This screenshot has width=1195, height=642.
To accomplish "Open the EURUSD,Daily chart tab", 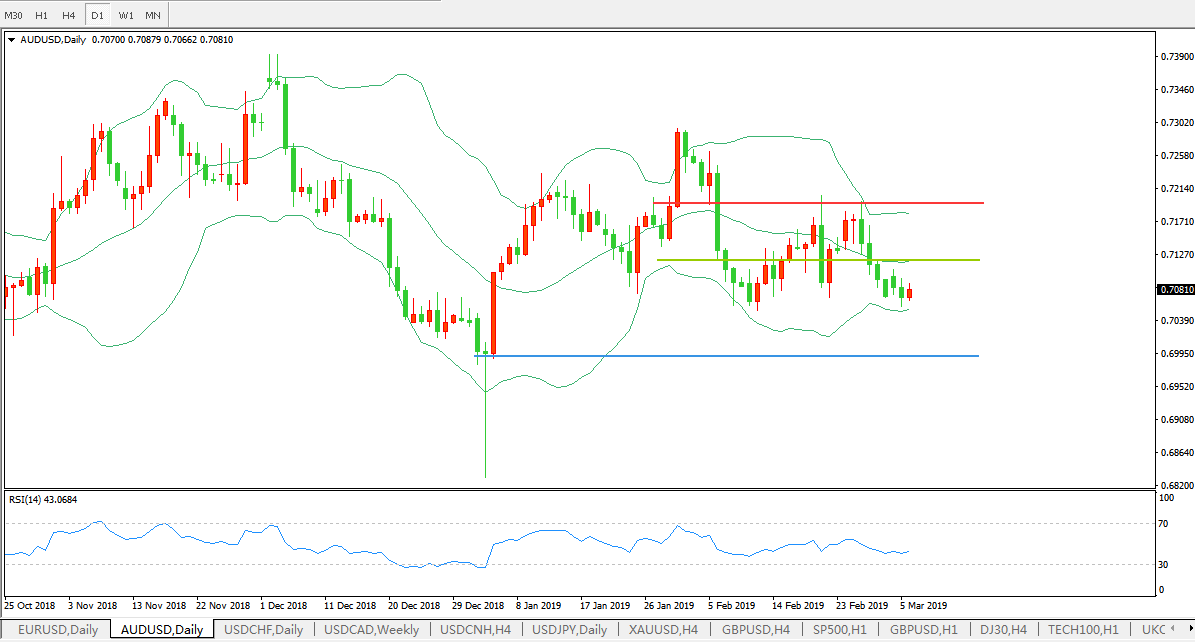I will pos(56,629).
